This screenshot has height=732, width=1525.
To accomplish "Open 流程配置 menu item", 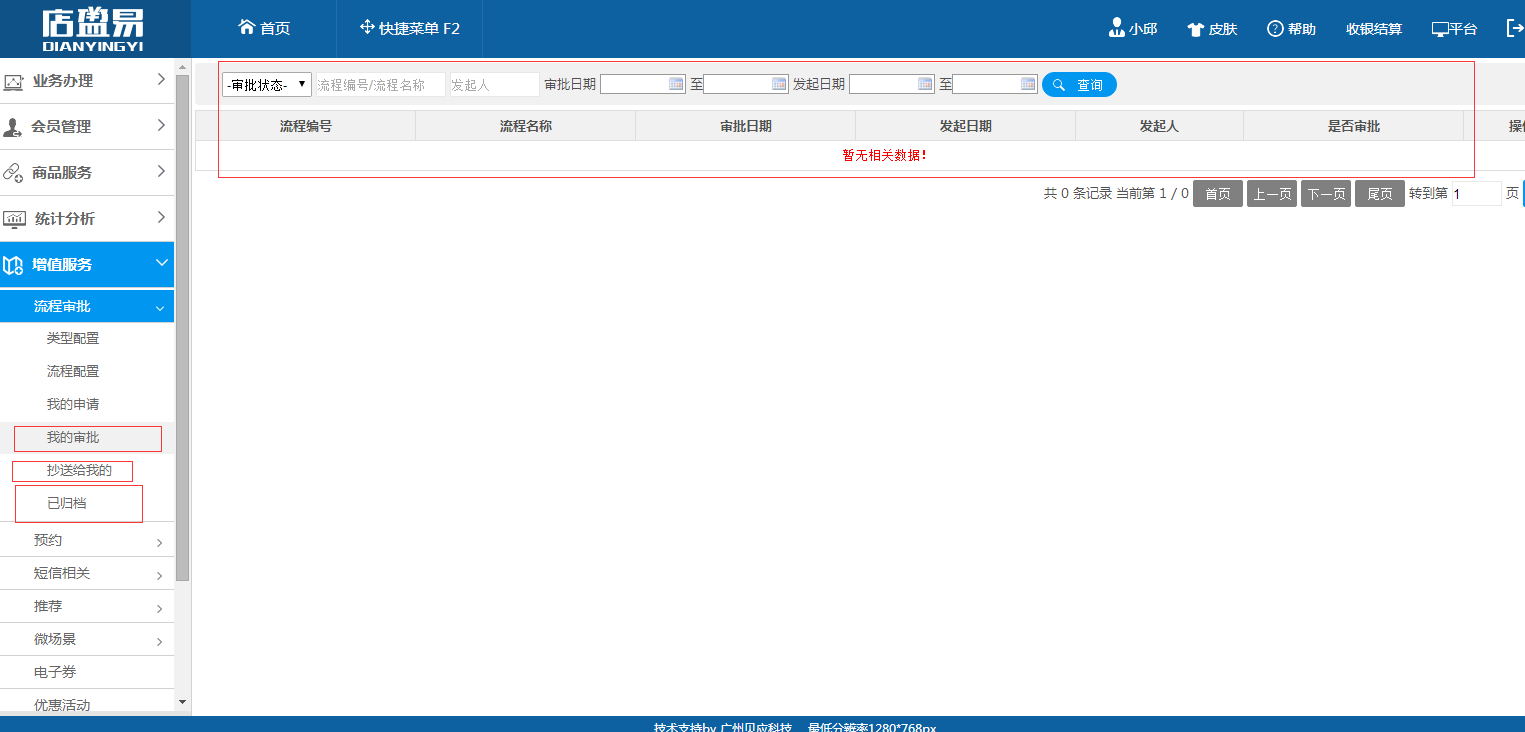I will point(73,371).
